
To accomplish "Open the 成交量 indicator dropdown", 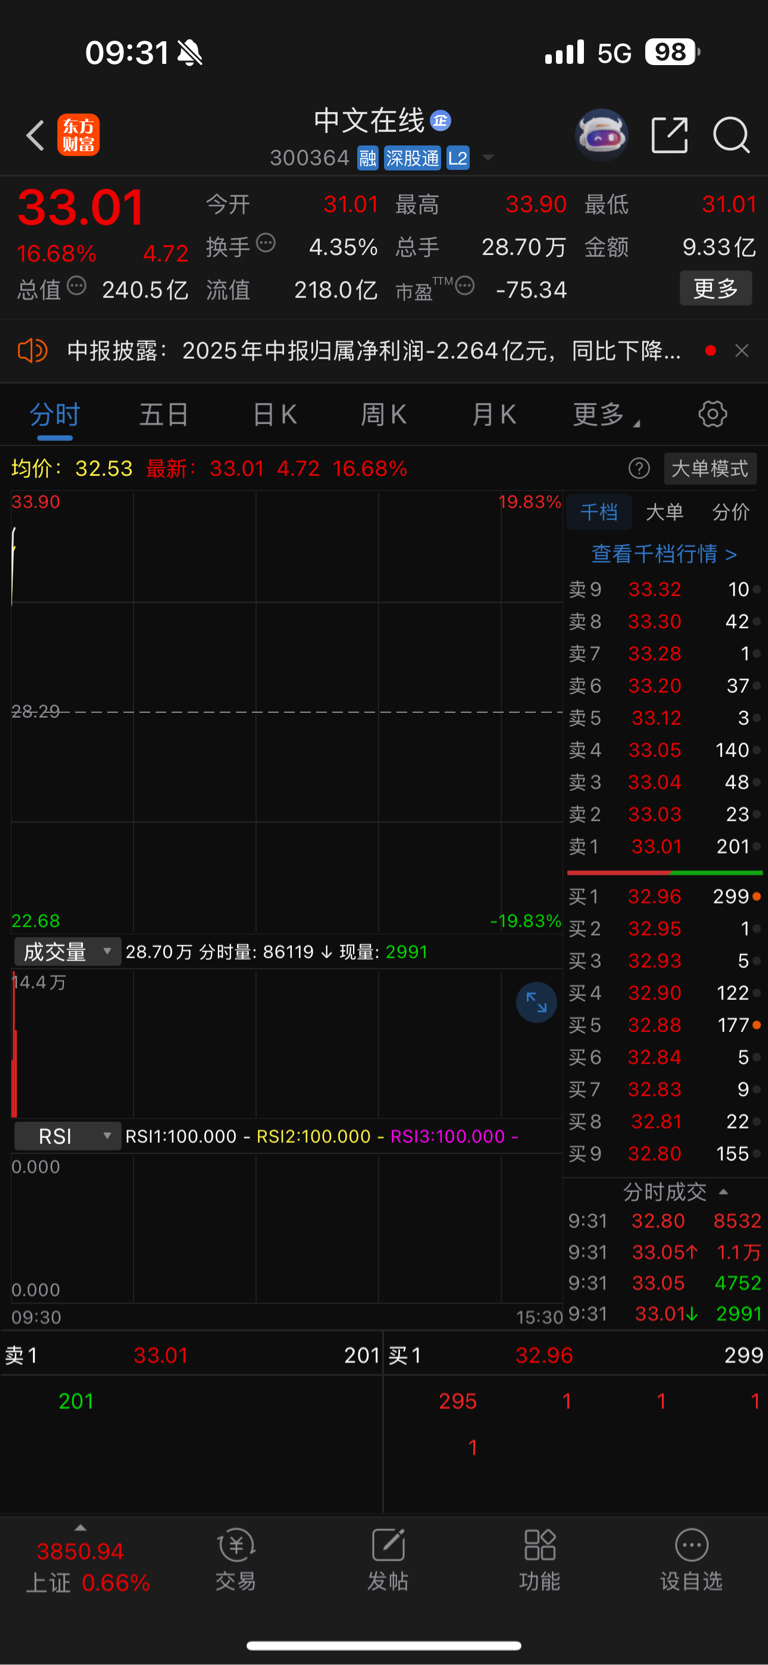I will pyautogui.click(x=67, y=952).
